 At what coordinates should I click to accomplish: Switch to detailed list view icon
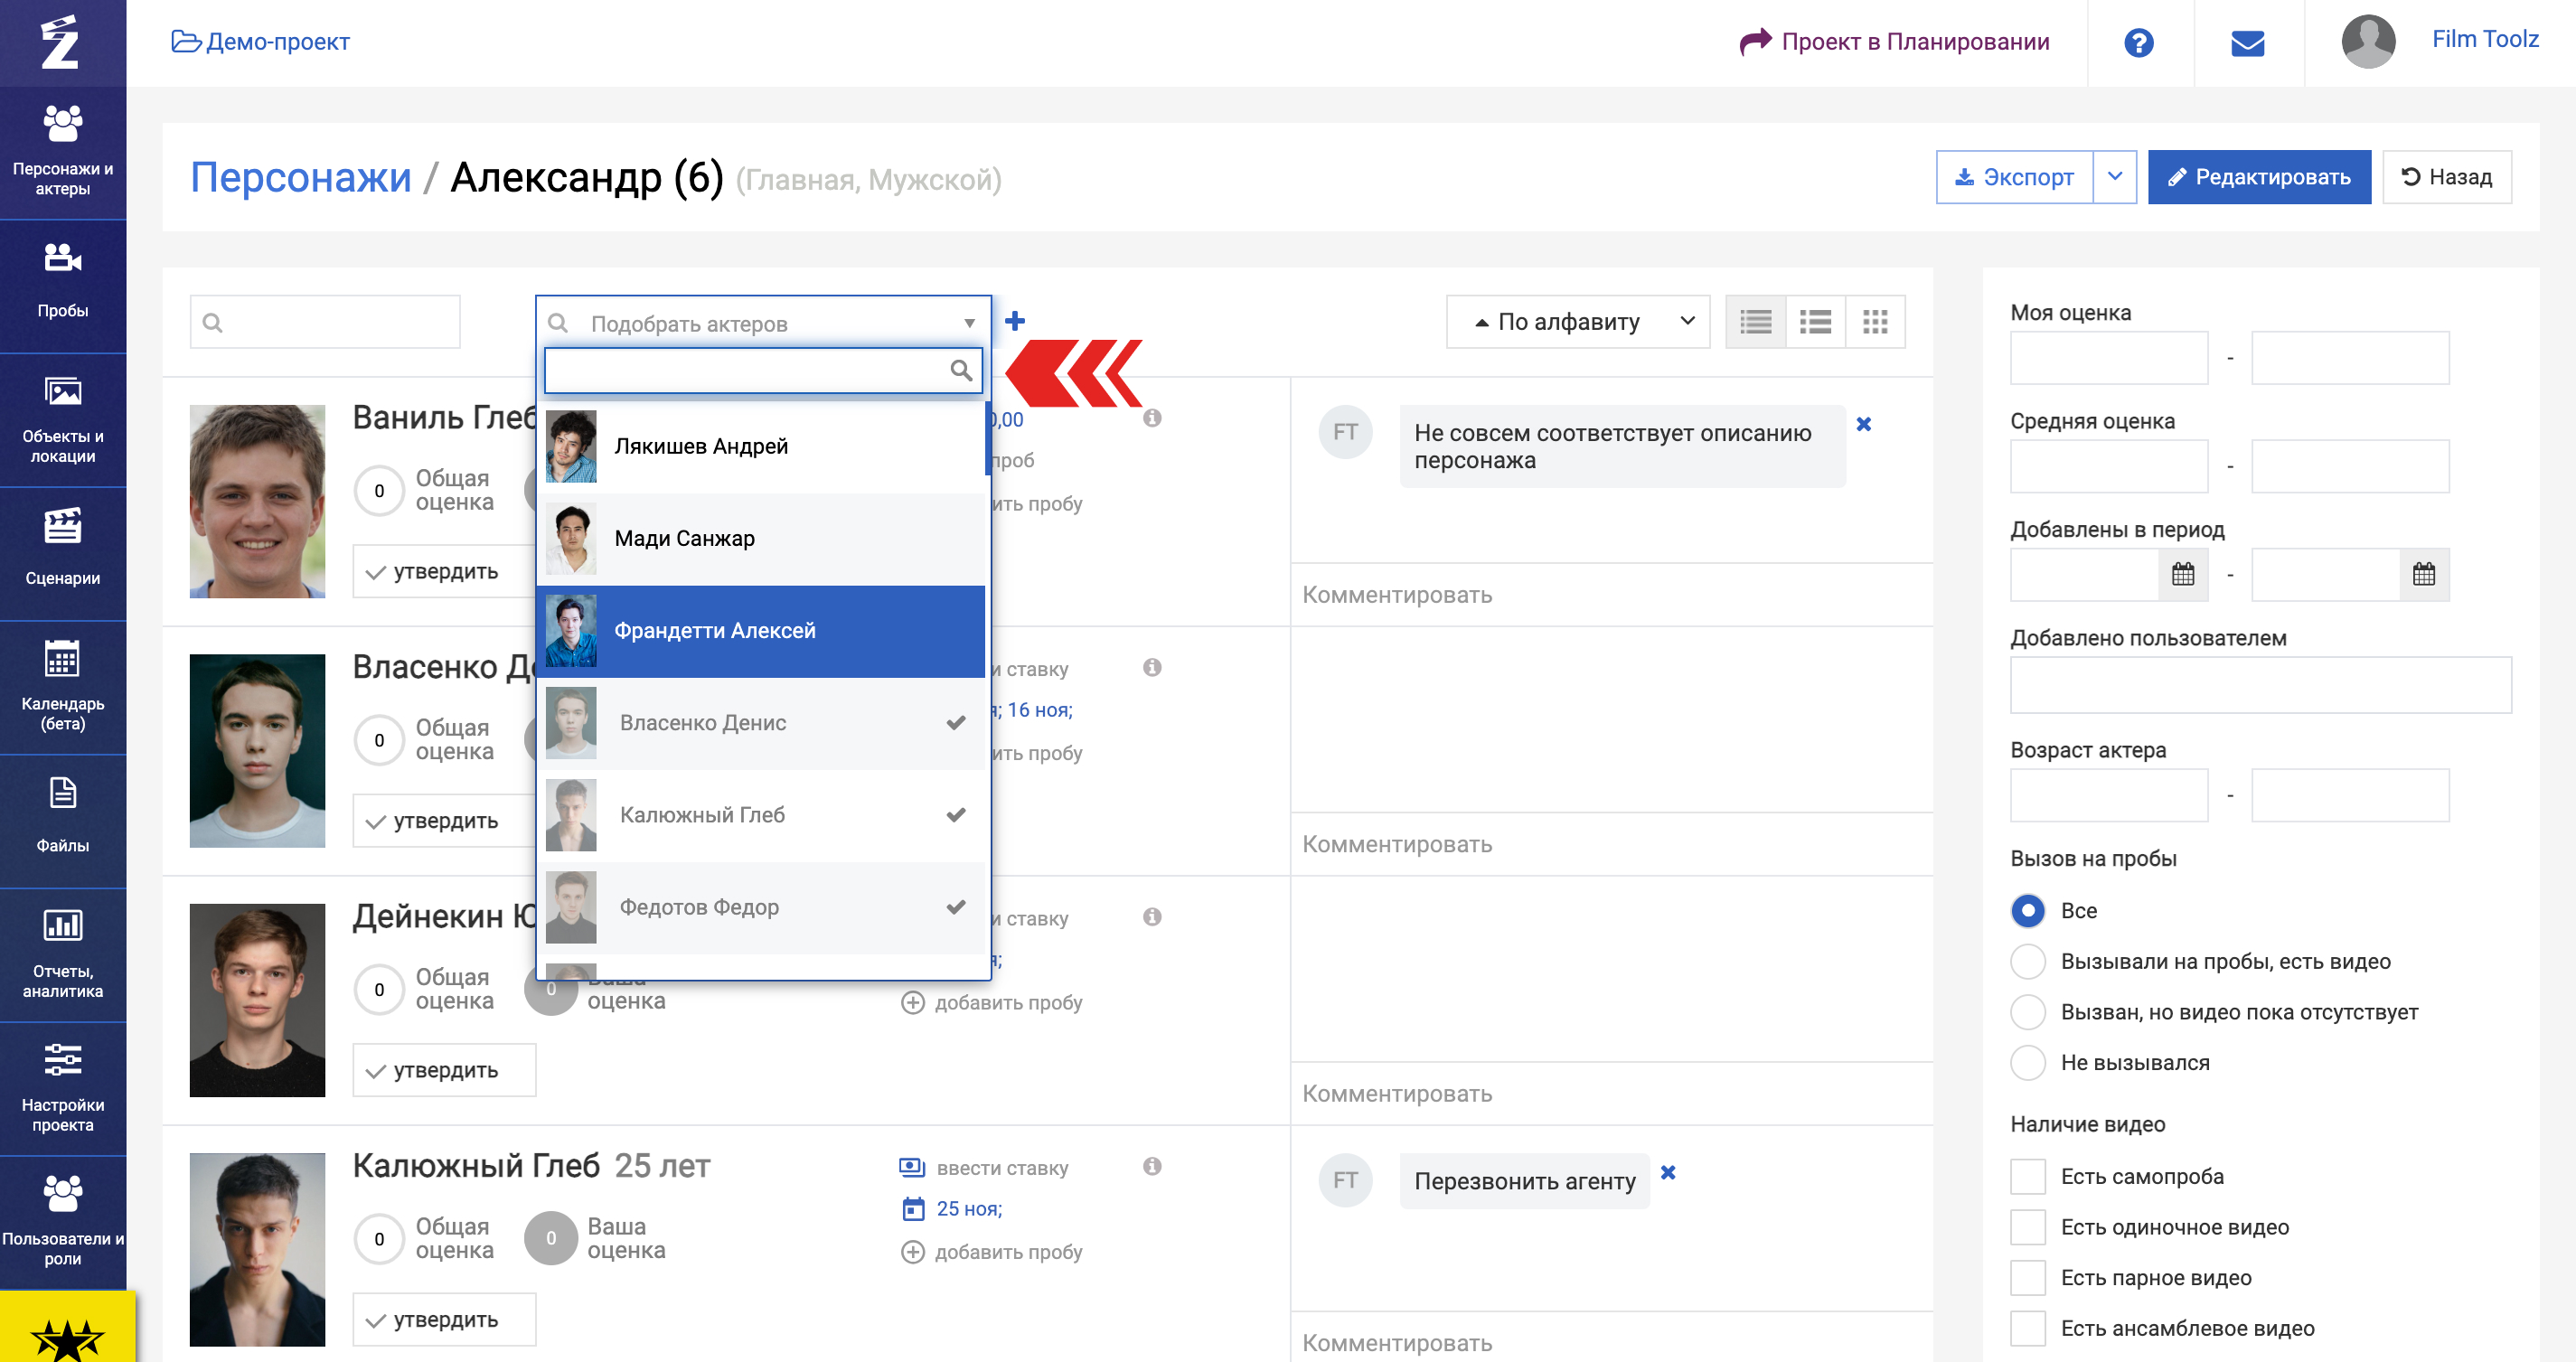tap(1755, 322)
